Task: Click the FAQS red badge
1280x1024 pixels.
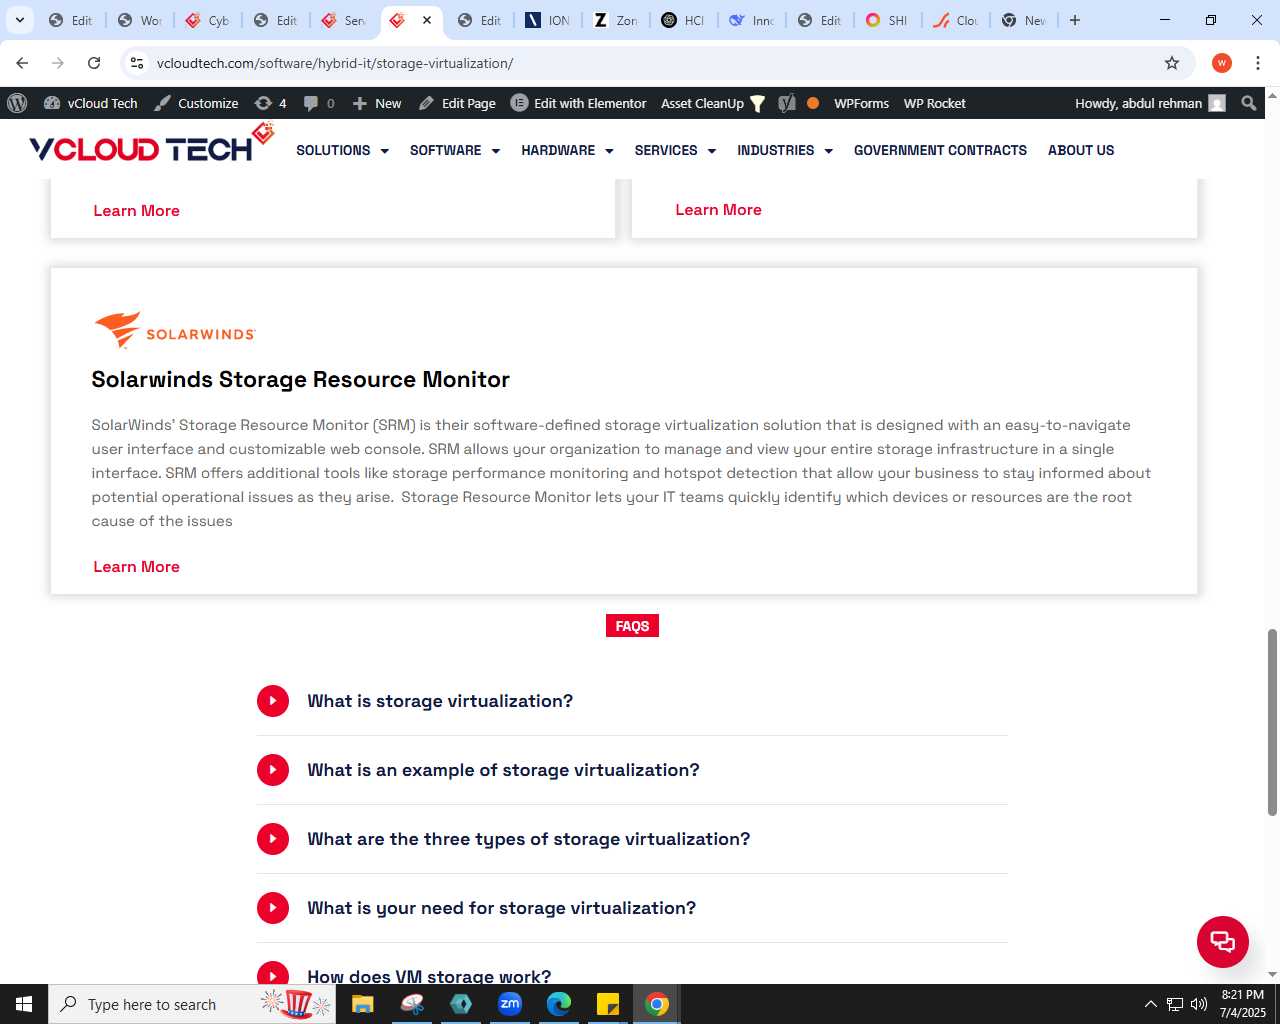Action: tap(632, 626)
